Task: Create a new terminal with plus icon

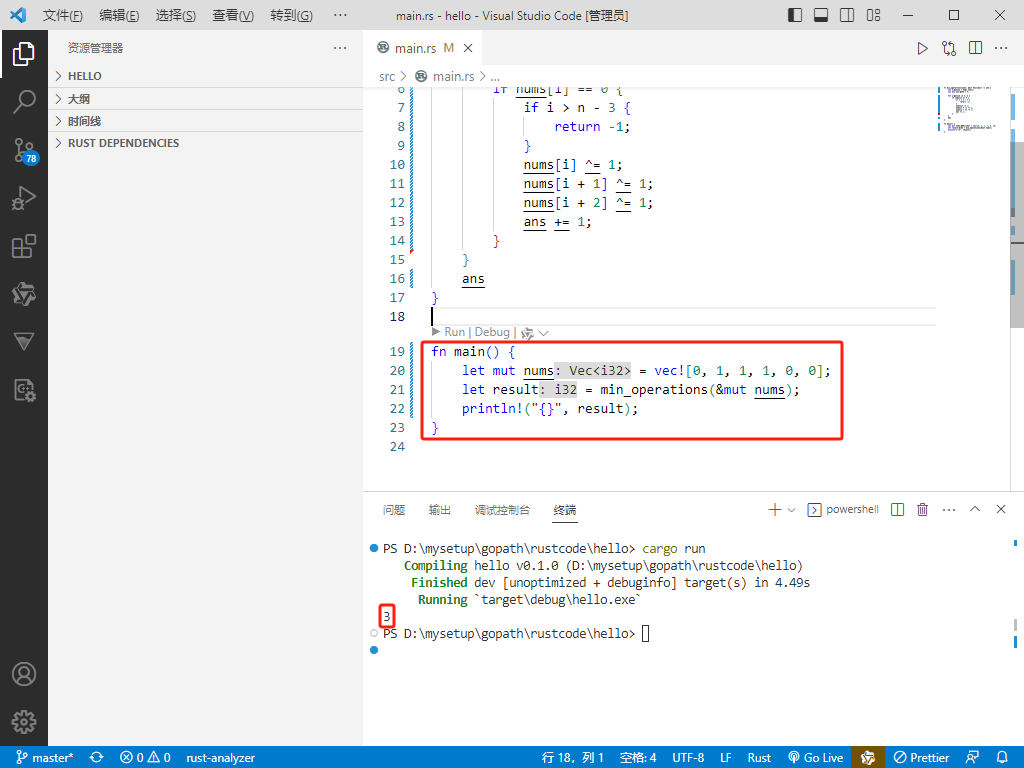Action: [775, 509]
